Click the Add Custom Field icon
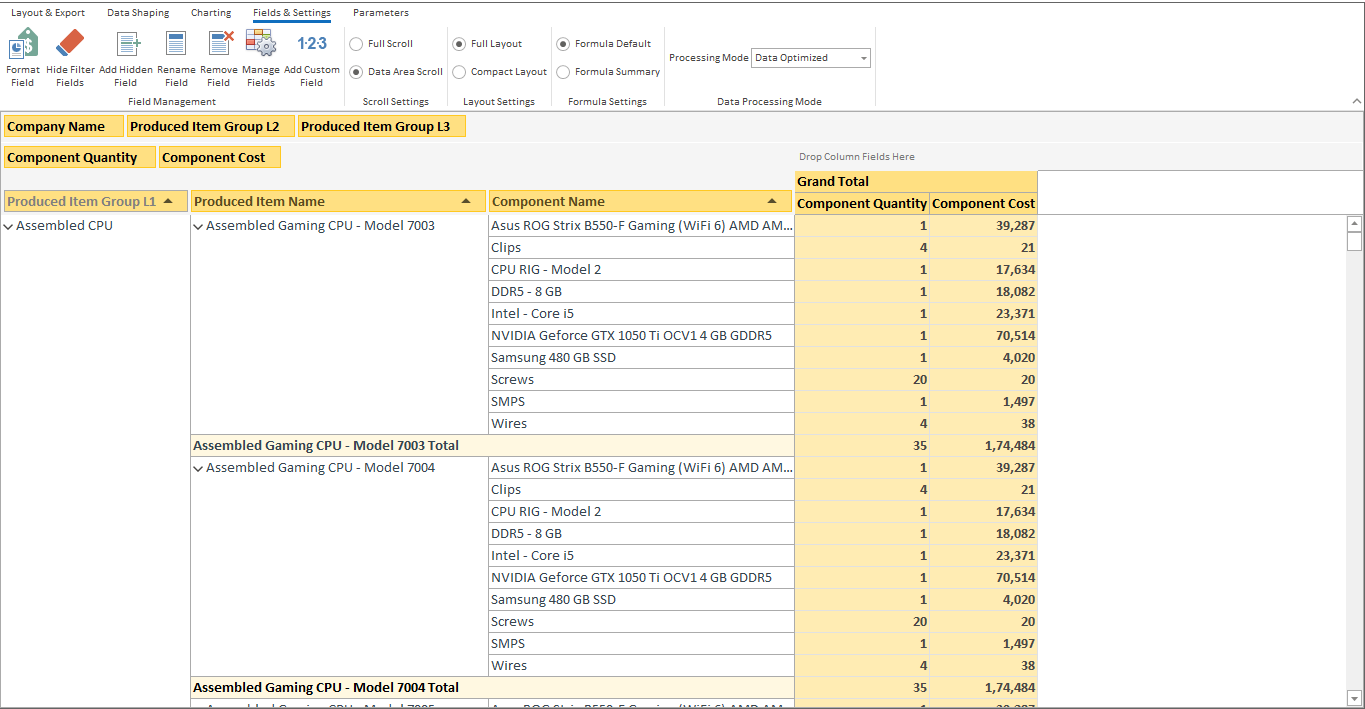Image resolution: width=1365 pixels, height=709 pixels. pyautogui.click(x=312, y=45)
